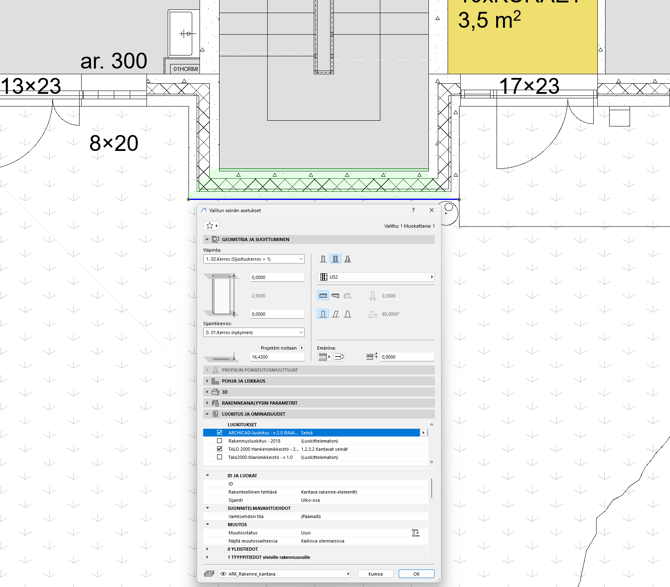
Task: Enable Rakennusluokitus - 2018 checkbox
Action: coord(220,441)
